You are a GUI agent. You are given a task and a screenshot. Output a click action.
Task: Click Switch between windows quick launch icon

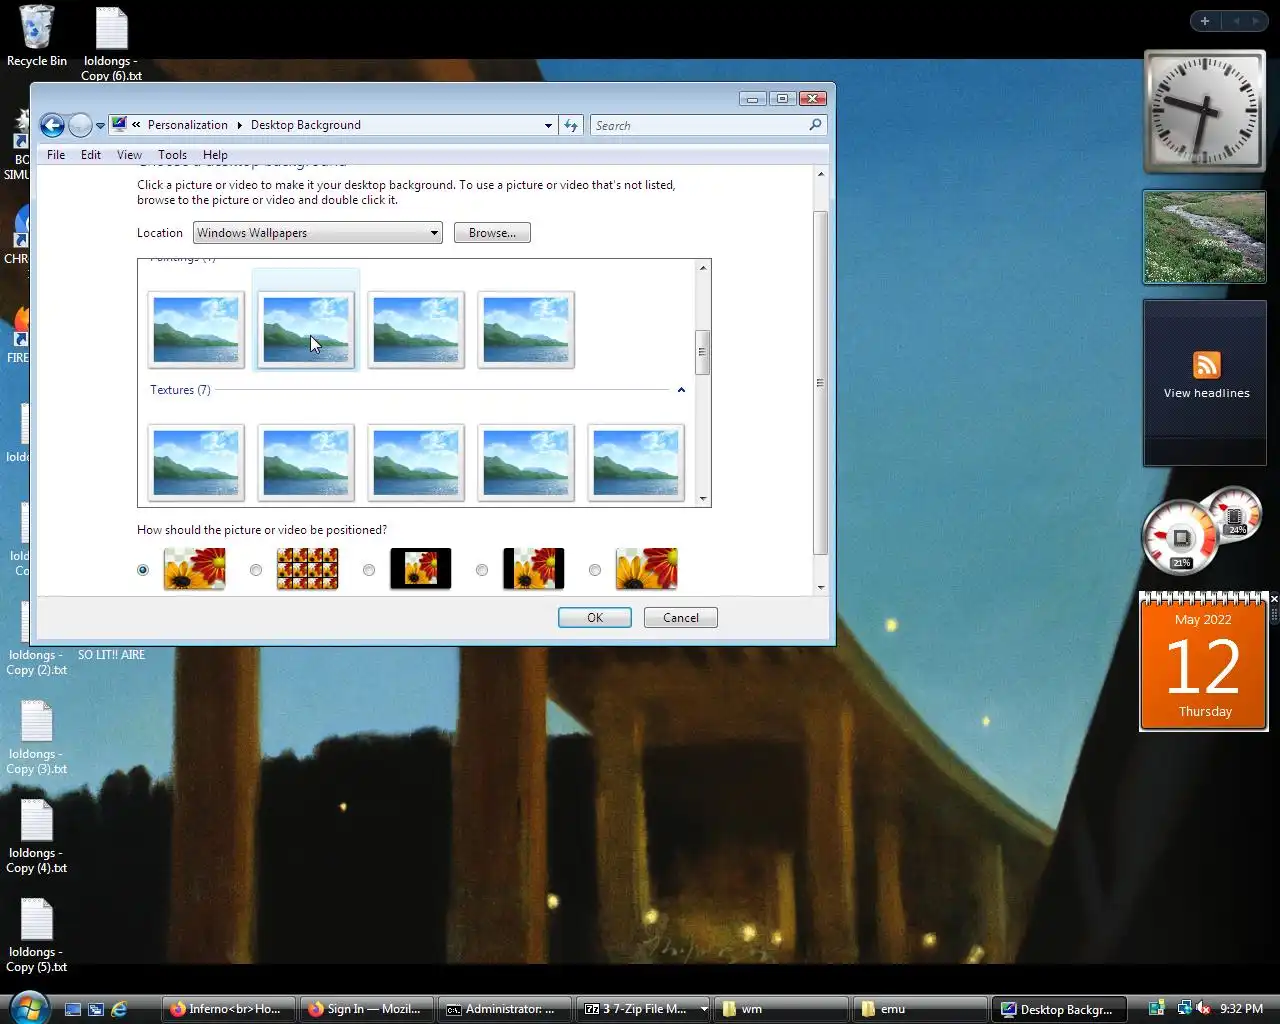pos(96,1009)
